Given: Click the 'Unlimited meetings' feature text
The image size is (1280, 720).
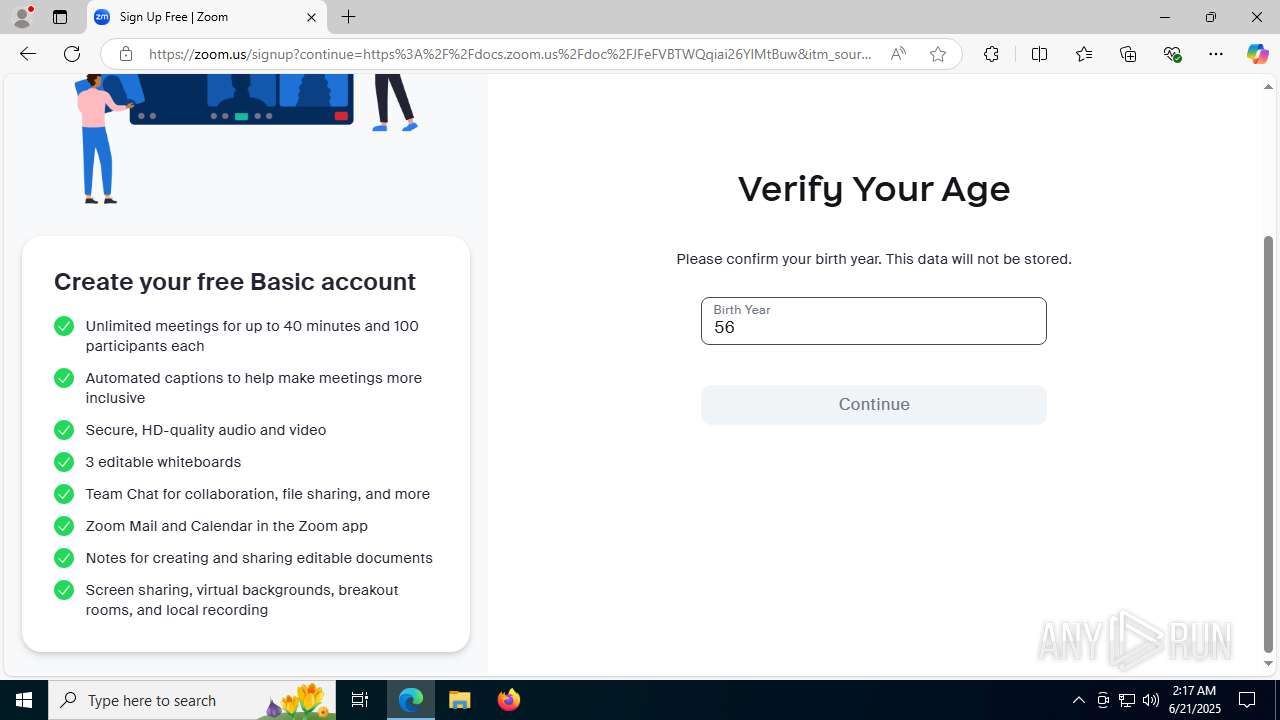Looking at the screenshot, I should click(x=252, y=336).
